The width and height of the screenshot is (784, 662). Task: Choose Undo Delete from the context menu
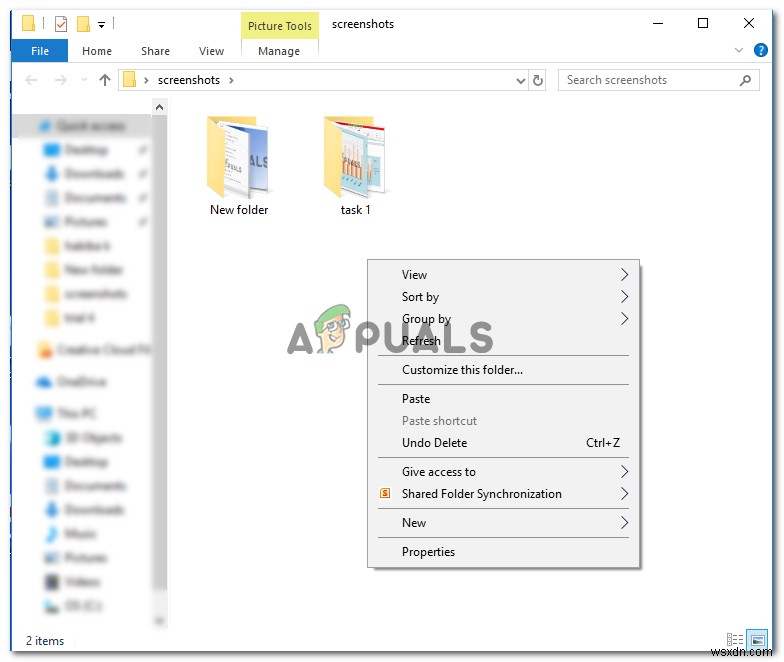click(x=503, y=442)
